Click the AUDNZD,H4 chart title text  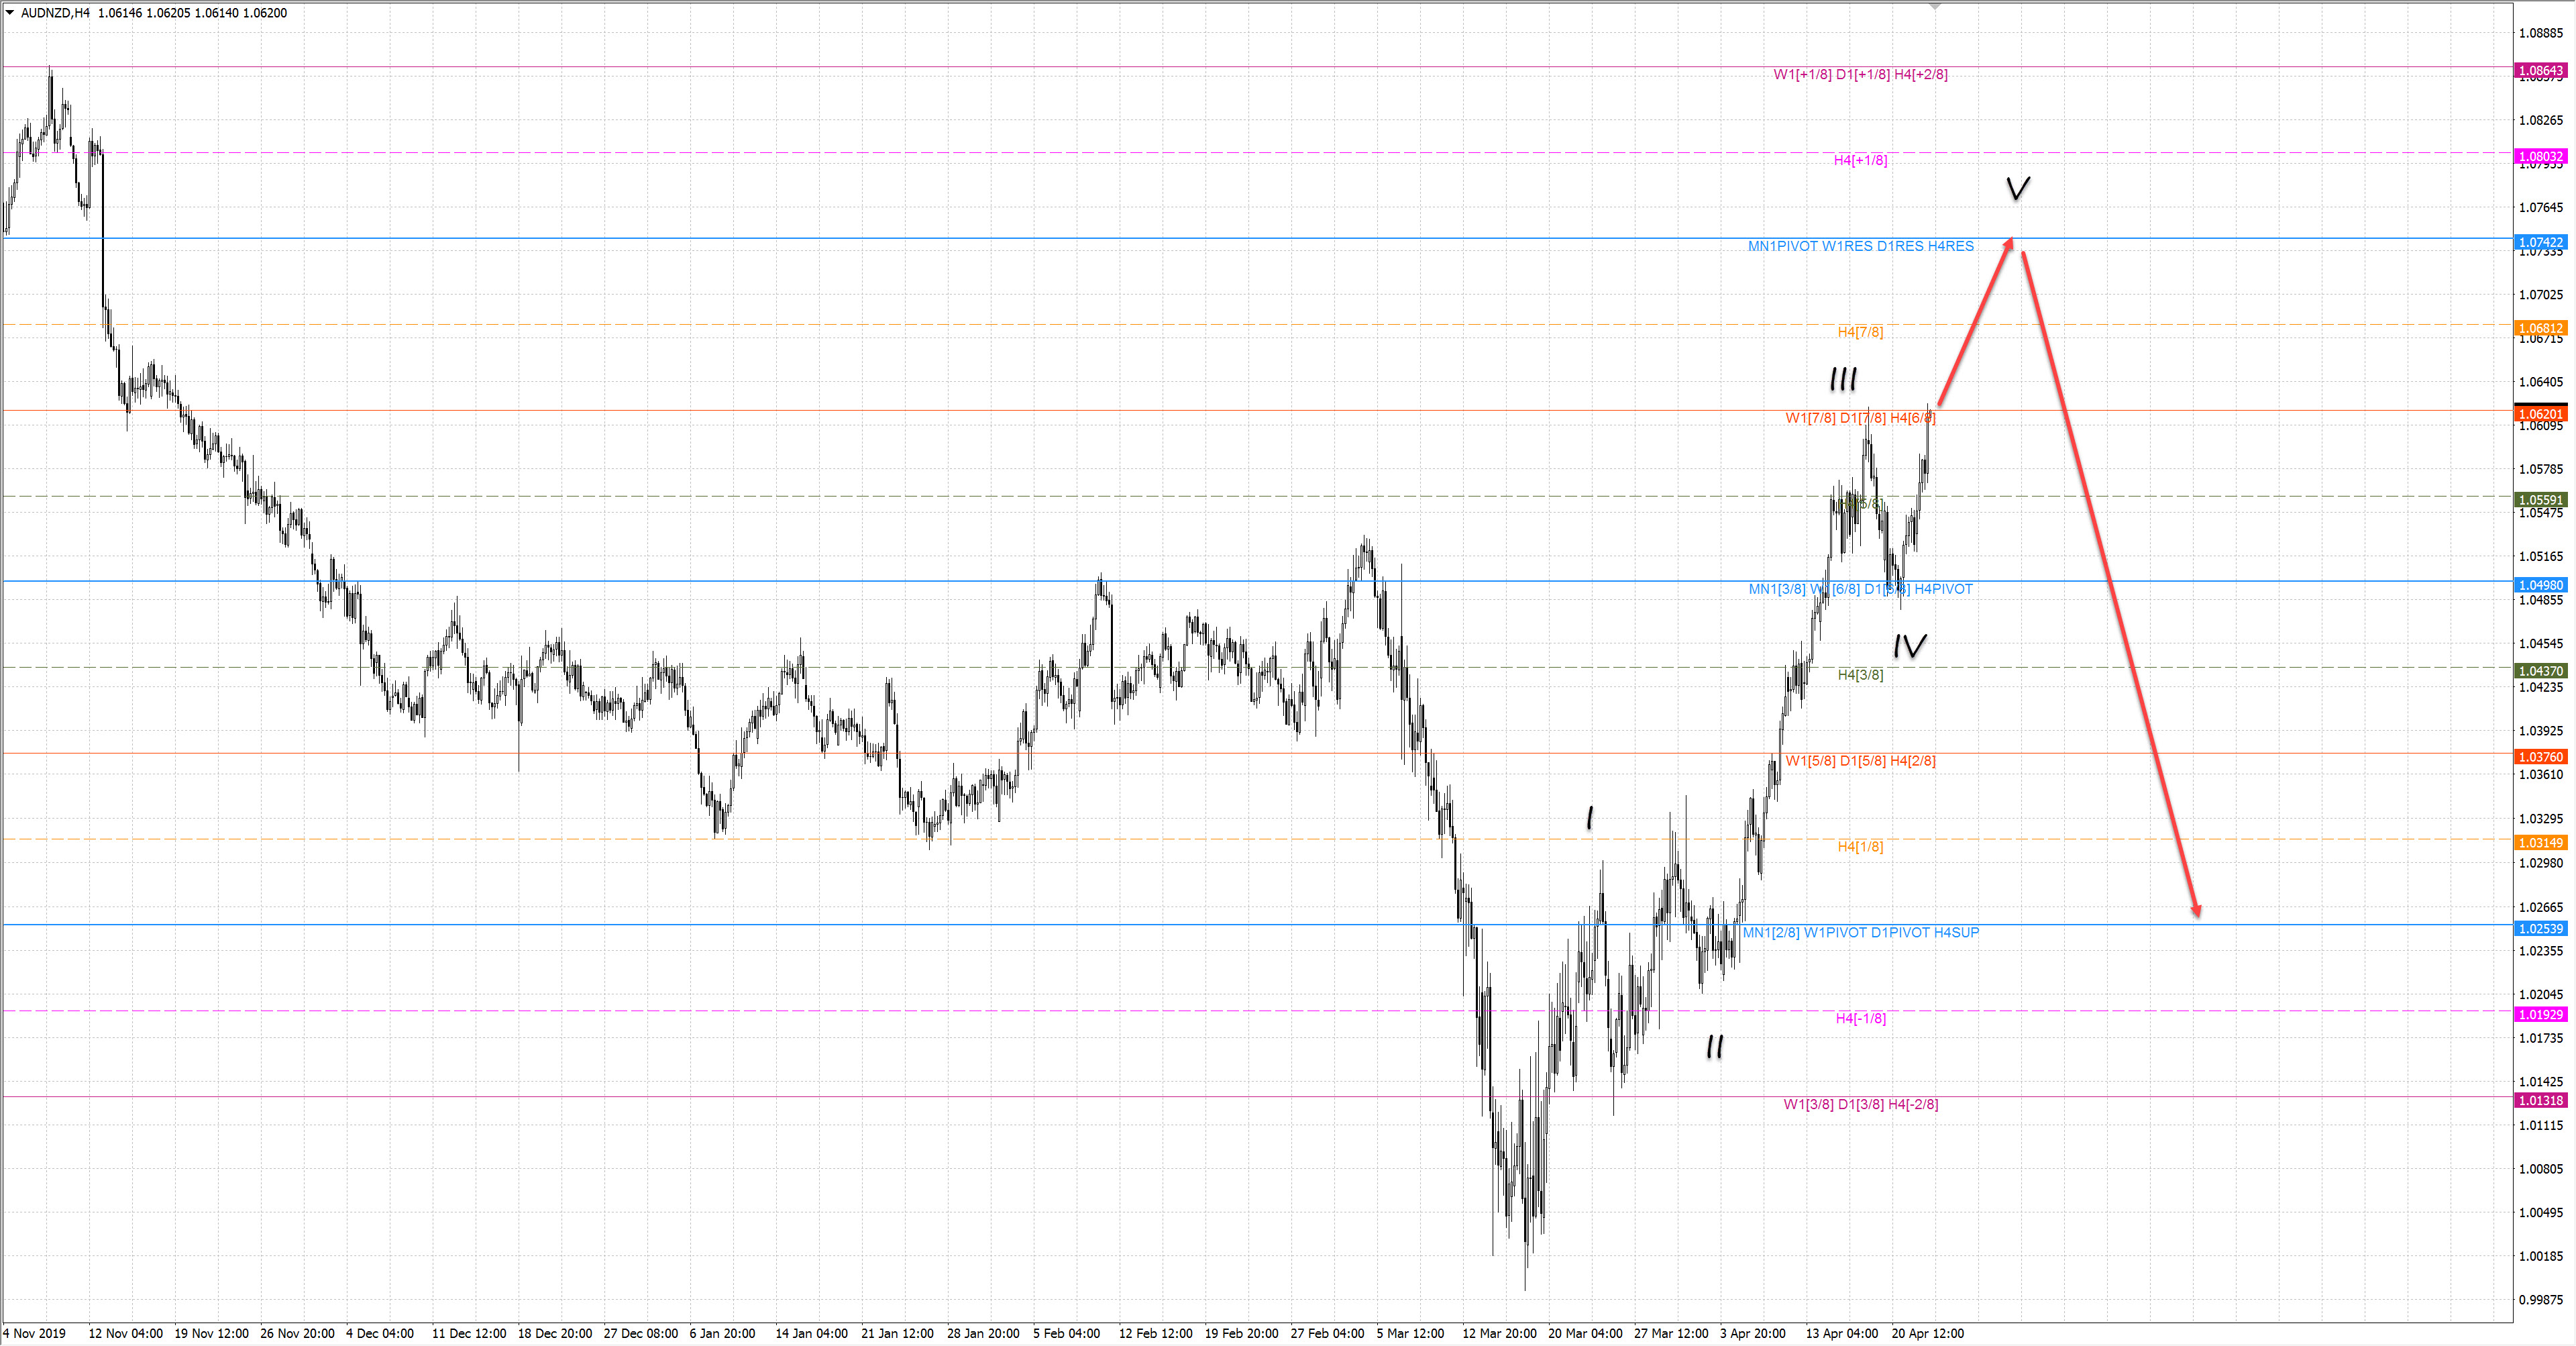point(55,13)
